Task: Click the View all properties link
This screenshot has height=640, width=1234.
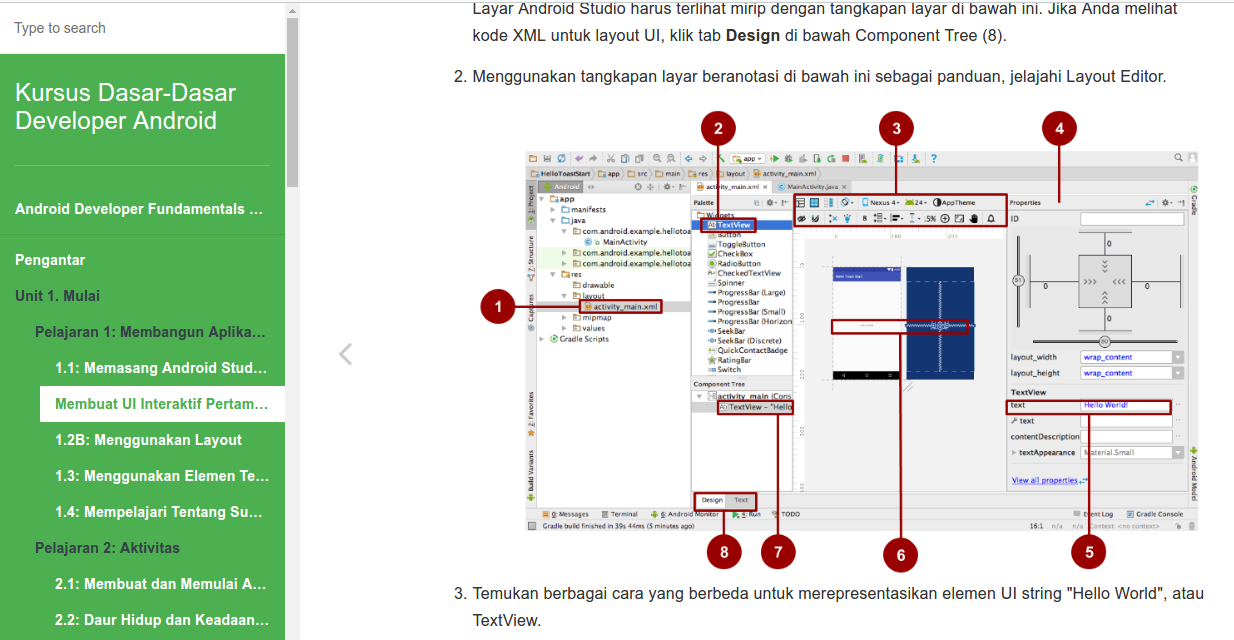Action: point(1045,481)
